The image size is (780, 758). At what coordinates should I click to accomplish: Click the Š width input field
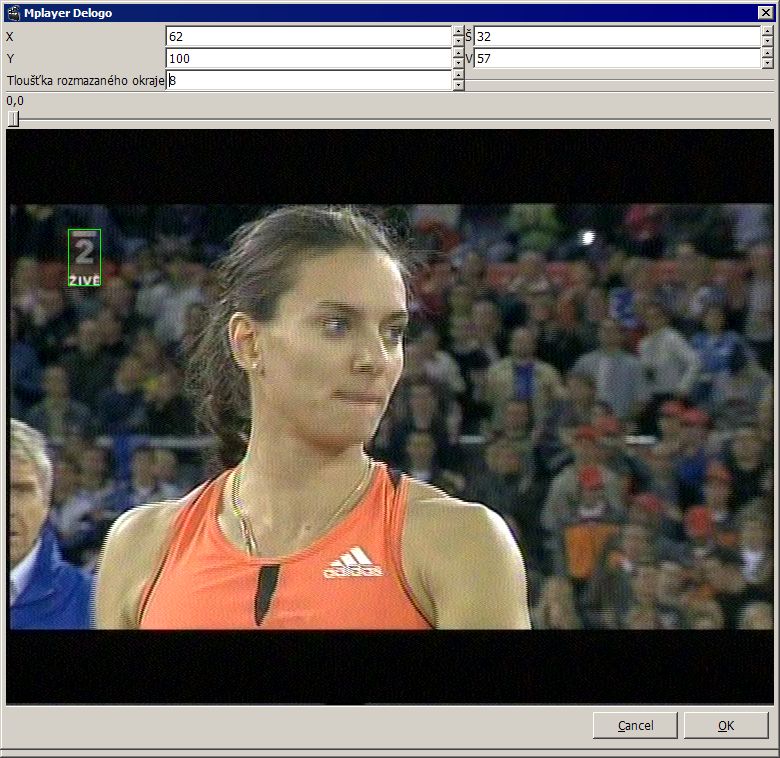617,36
